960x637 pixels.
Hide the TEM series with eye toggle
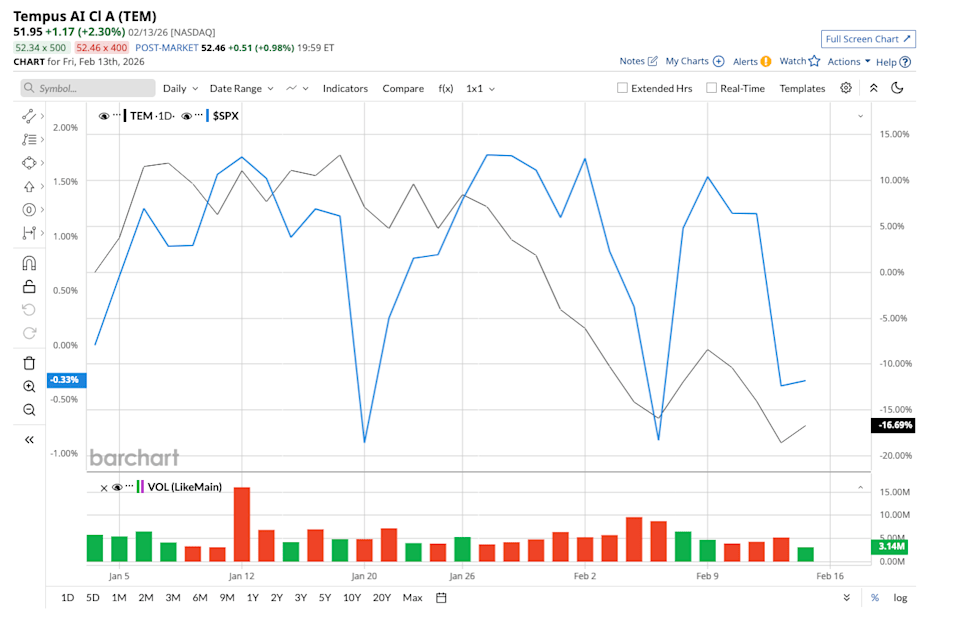[103, 115]
